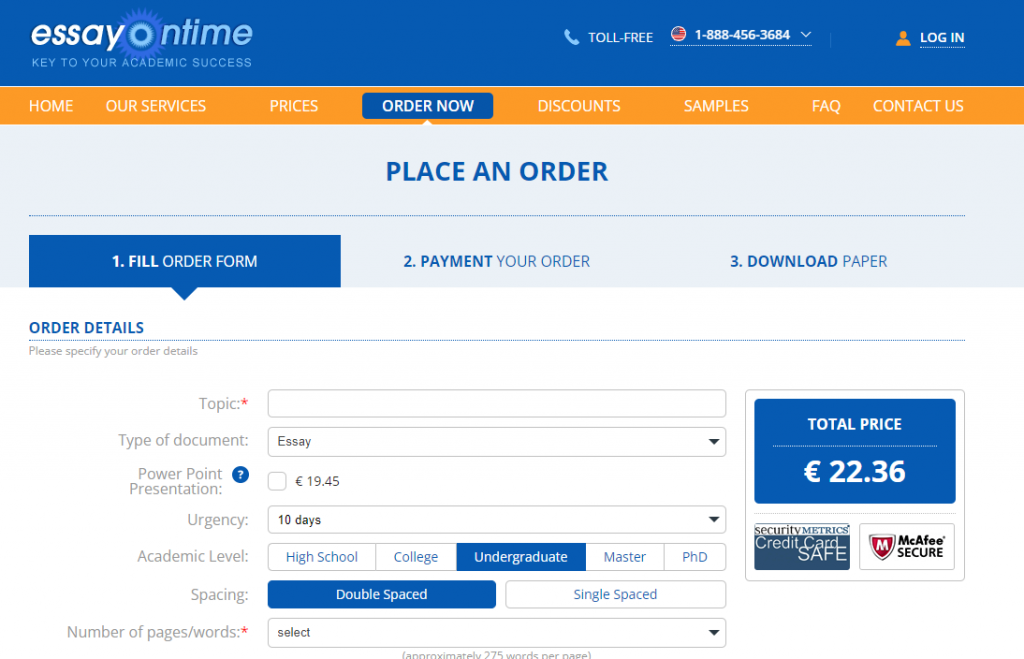Choose Single Spaced spacing
1024x659 pixels.
(615, 594)
